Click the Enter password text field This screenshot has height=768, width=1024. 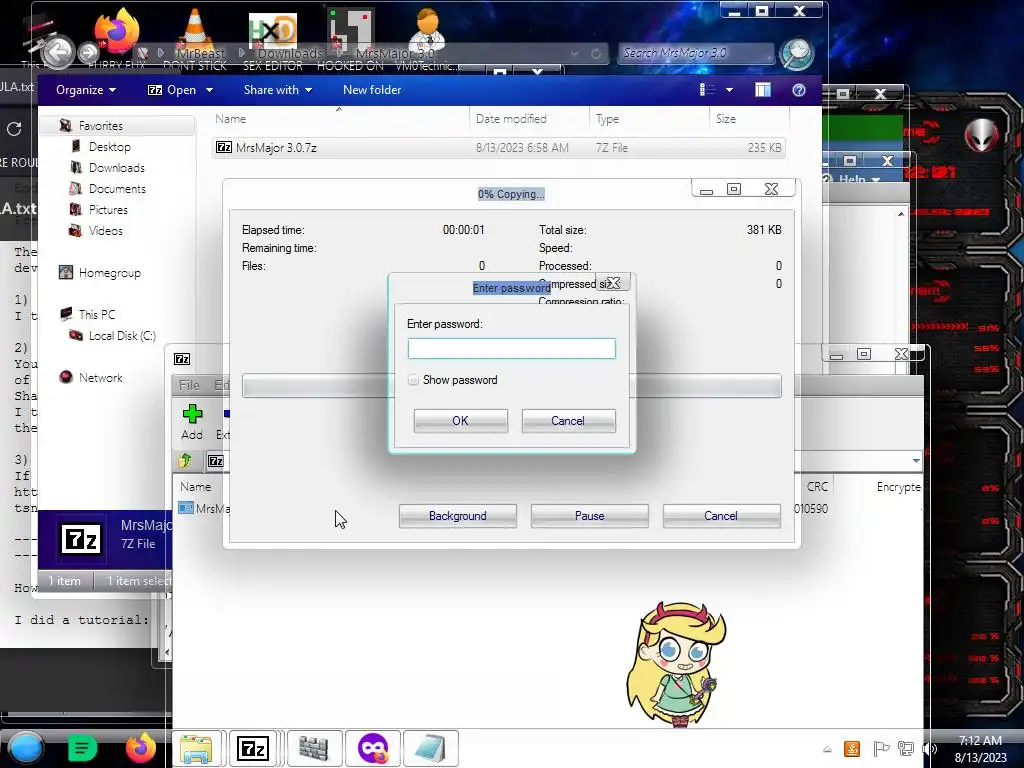pyautogui.click(x=511, y=348)
